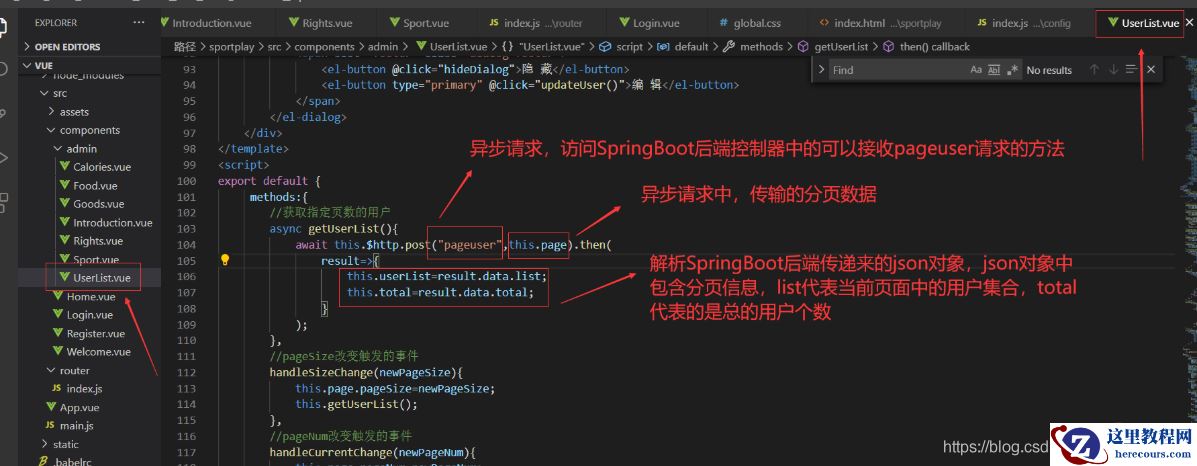This screenshot has height=466, width=1197.
Task: Click components in the breadcrumb path
Action: [325, 47]
